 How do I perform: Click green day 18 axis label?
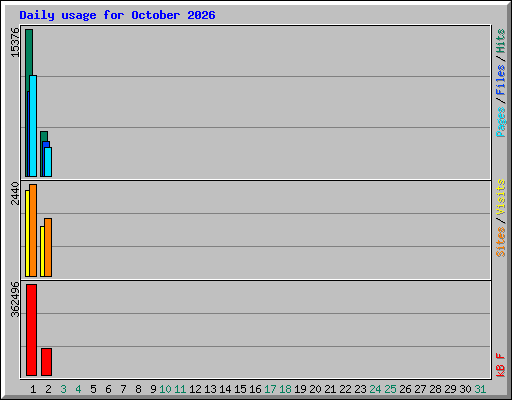click(285, 389)
